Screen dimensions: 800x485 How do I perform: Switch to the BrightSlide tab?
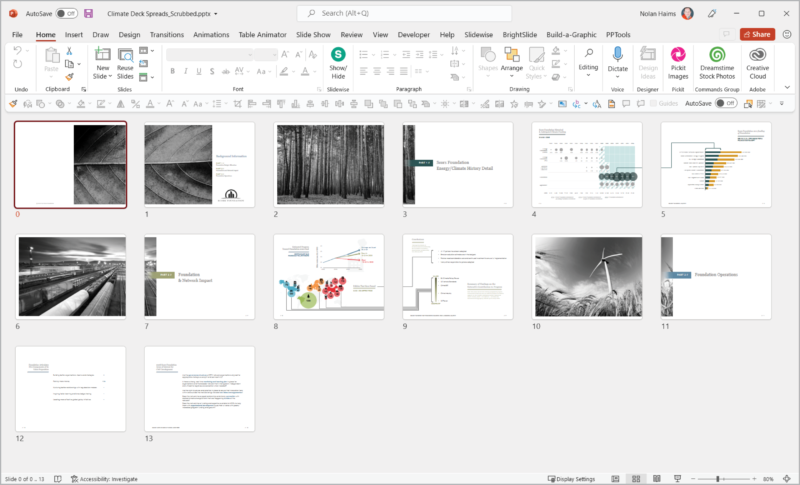click(x=519, y=35)
